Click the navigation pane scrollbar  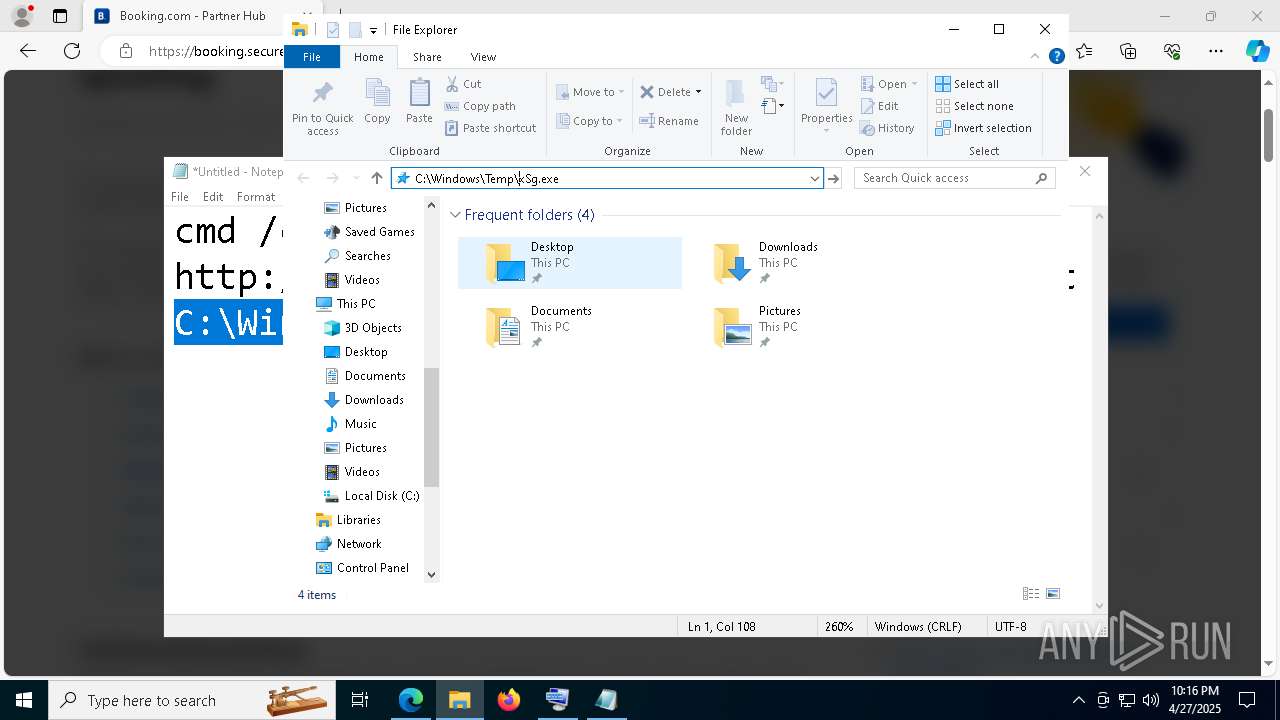tap(432, 426)
